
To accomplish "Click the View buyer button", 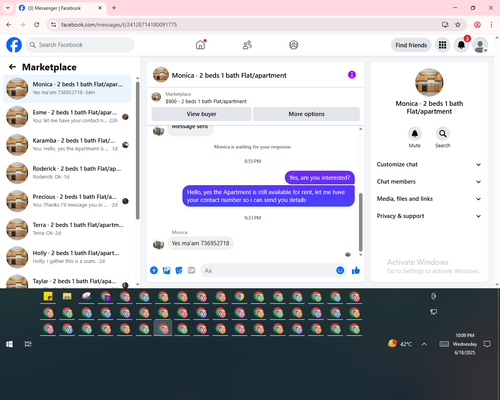I will (201, 114).
